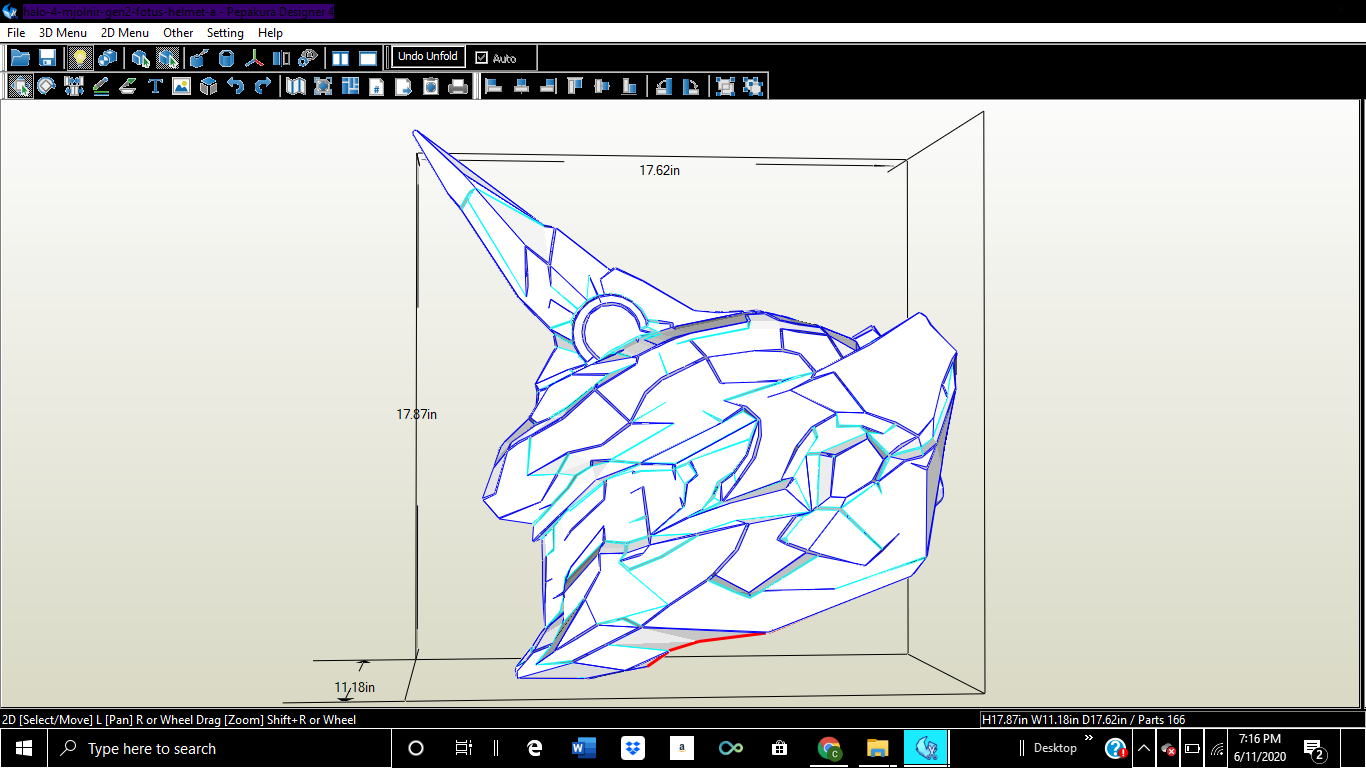The height and width of the screenshot is (768, 1366).
Task: Click the first rotate-to-edge protractor icon
Action: tap(663, 86)
